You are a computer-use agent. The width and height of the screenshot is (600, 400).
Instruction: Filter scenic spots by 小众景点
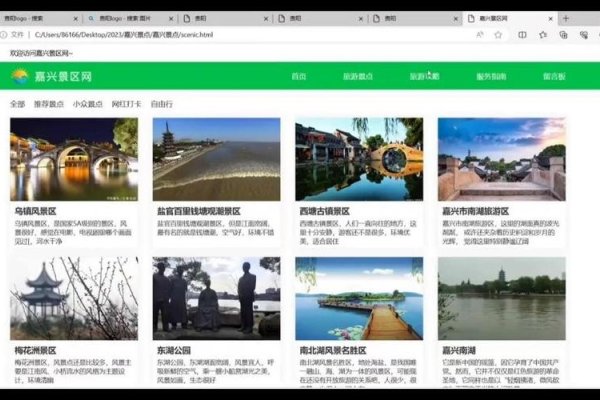pyautogui.click(x=88, y=104)
